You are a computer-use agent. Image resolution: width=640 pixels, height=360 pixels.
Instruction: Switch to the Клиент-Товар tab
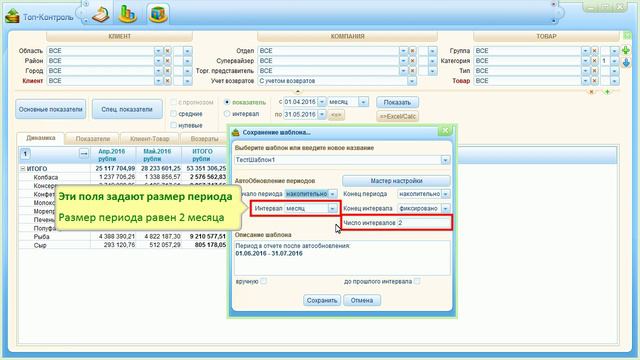click(149, 139)
